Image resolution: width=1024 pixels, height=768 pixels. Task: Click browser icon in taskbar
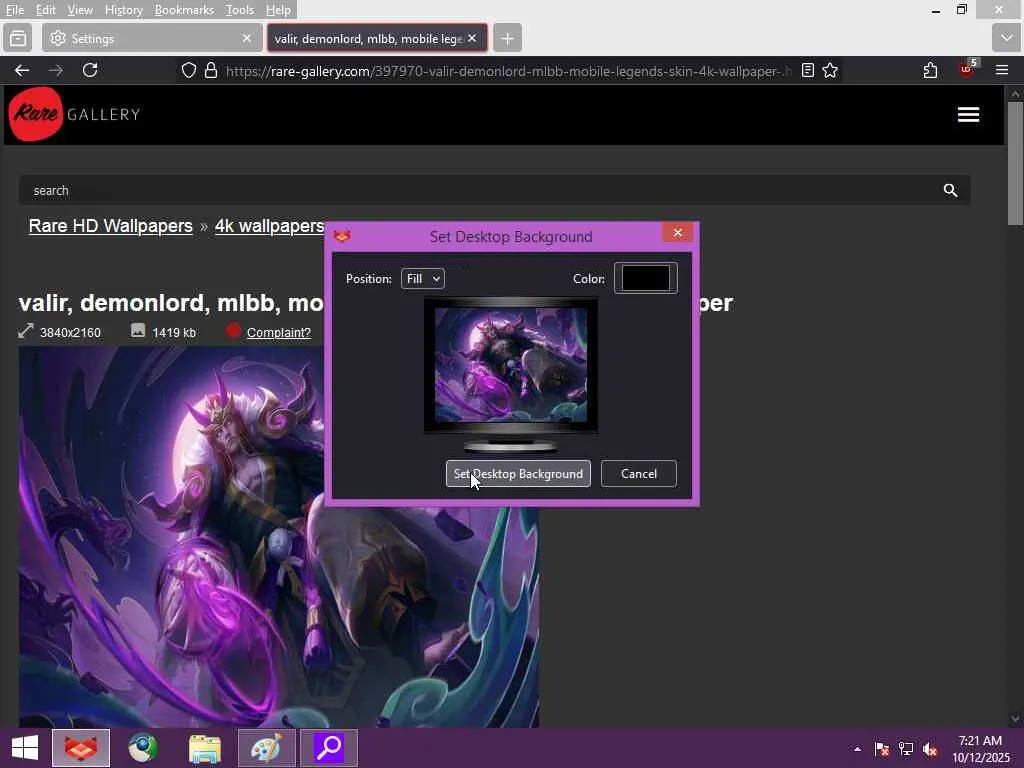tap(81, 748)
